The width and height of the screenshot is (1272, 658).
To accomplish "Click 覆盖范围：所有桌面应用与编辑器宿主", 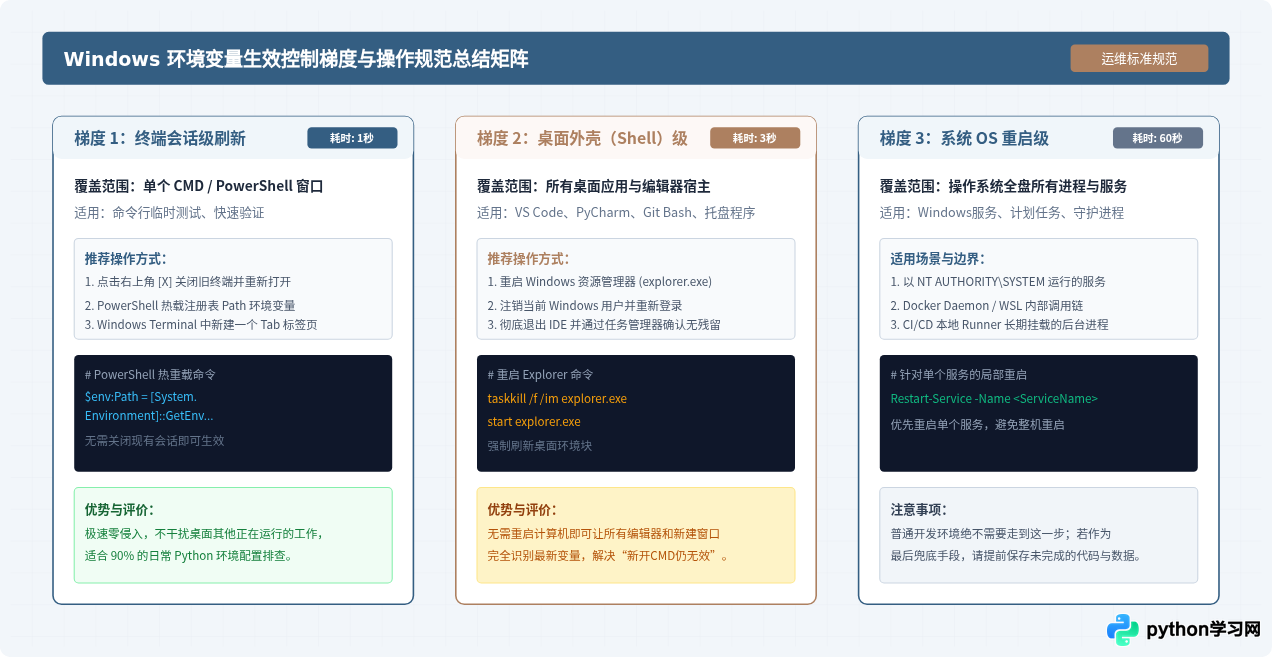I will coord(594,186).
